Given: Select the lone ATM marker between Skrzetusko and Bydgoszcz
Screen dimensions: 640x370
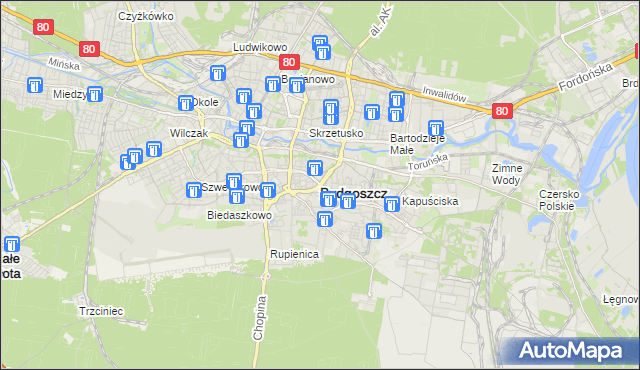Looking at the screenshot, I should pyautogui.click(x=315, y=168).
